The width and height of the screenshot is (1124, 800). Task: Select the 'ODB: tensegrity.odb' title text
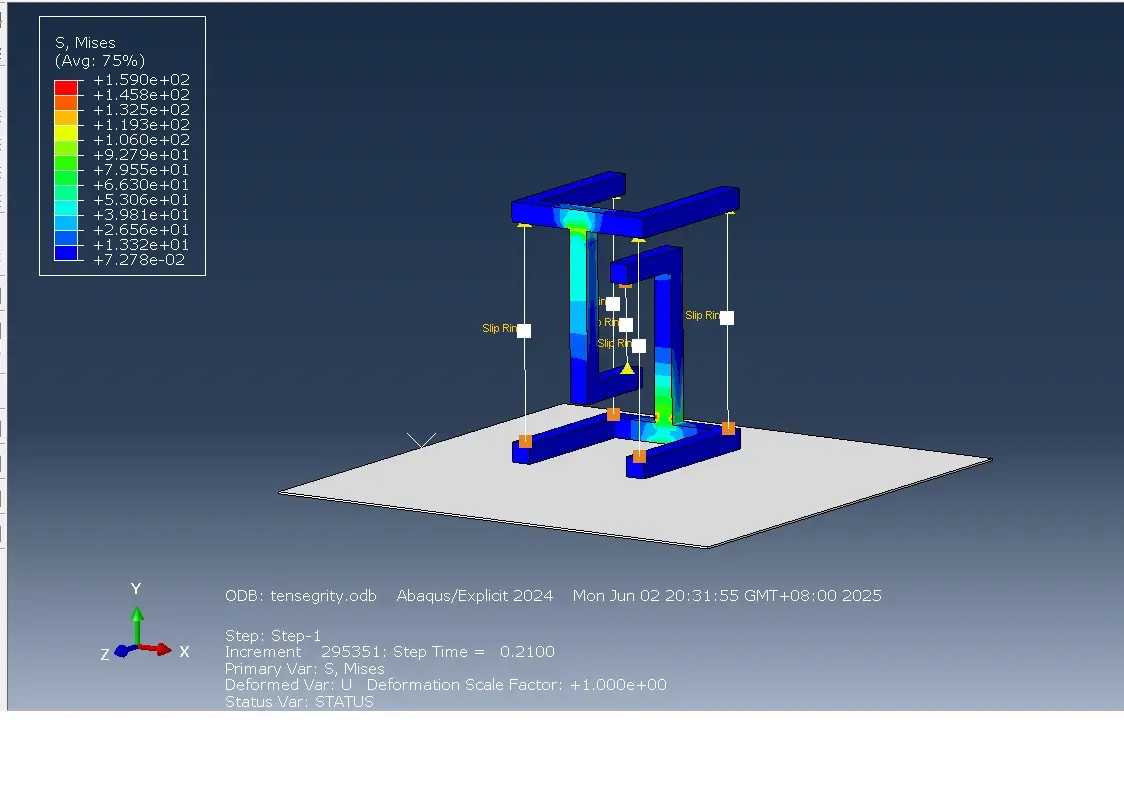coord(300,596)
